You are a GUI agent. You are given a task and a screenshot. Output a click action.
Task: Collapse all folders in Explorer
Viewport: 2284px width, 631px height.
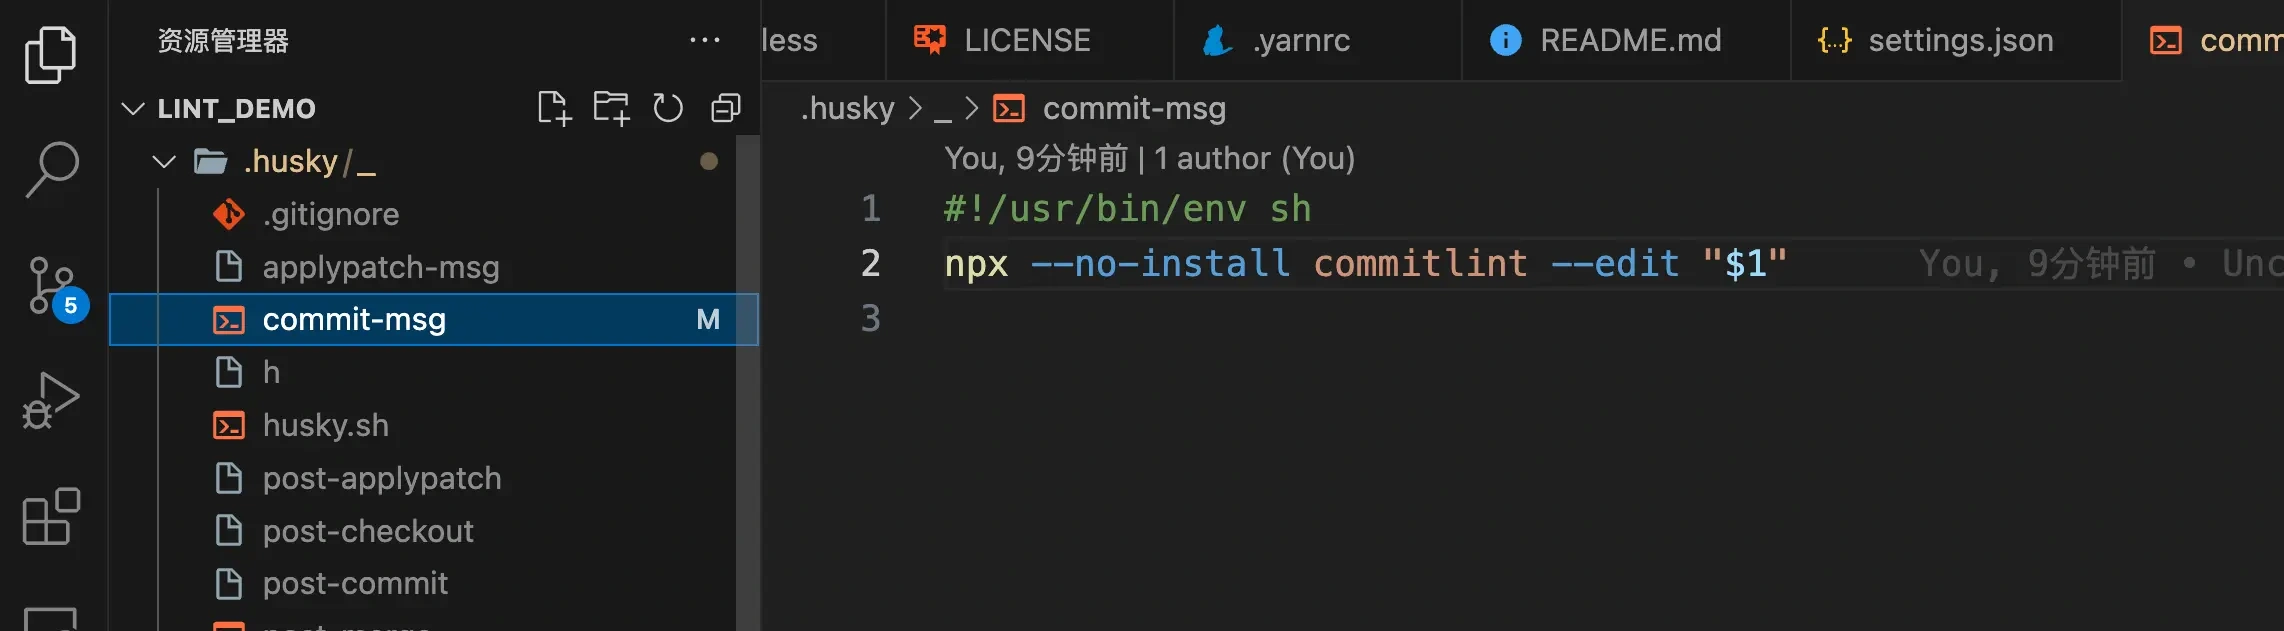pyautogui.click(x=726, y=108)
